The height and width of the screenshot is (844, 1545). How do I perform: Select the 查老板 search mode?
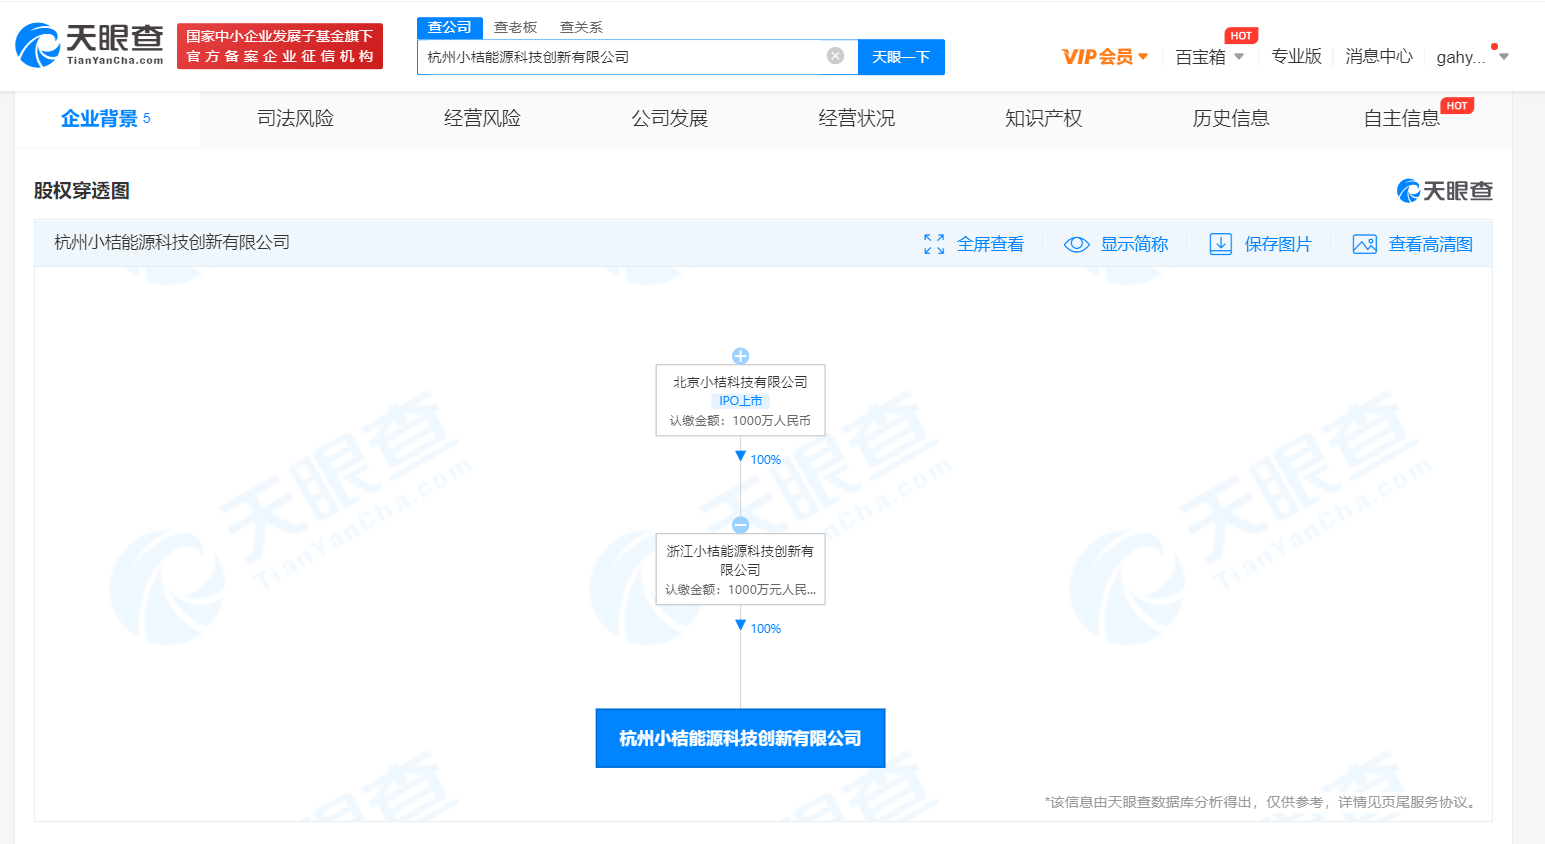tap(515, 27)
